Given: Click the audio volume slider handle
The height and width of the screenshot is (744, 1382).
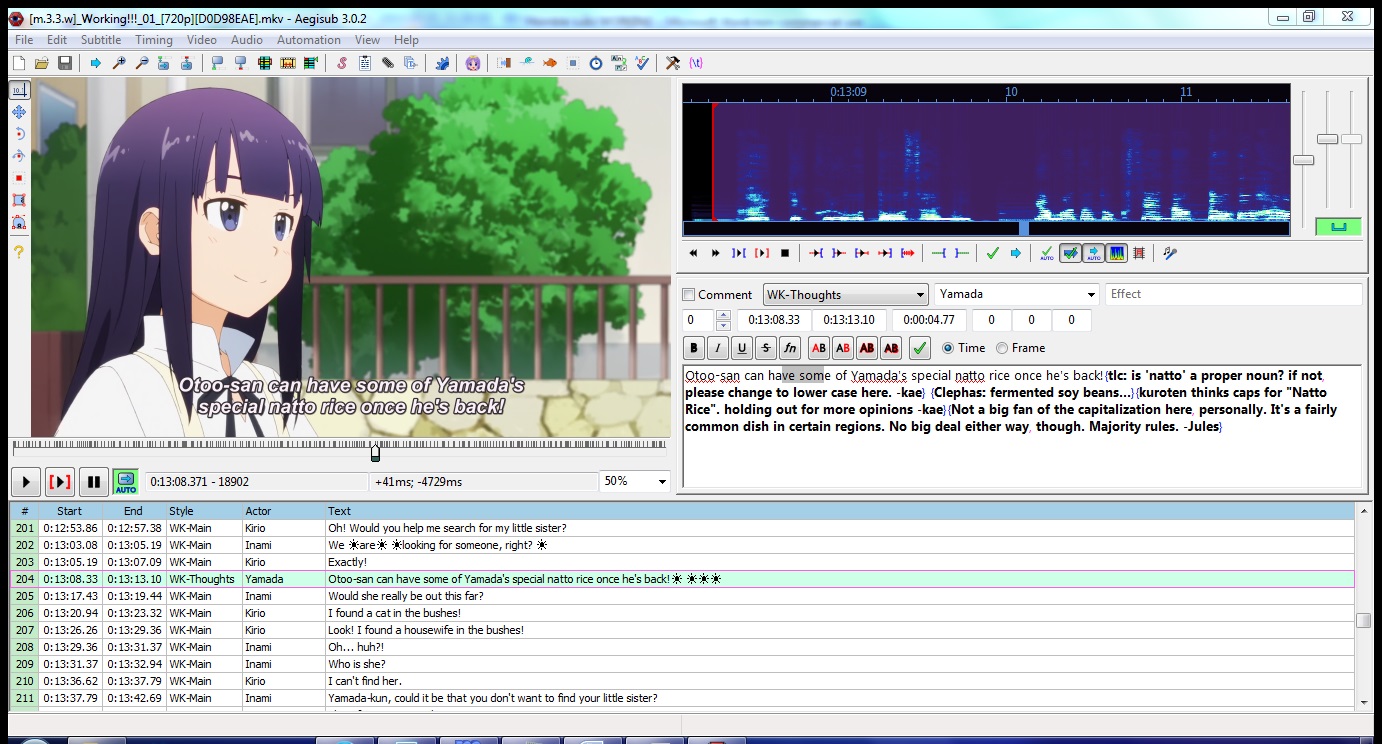Looking at the screenshot, I should (x=1352, y=139).
